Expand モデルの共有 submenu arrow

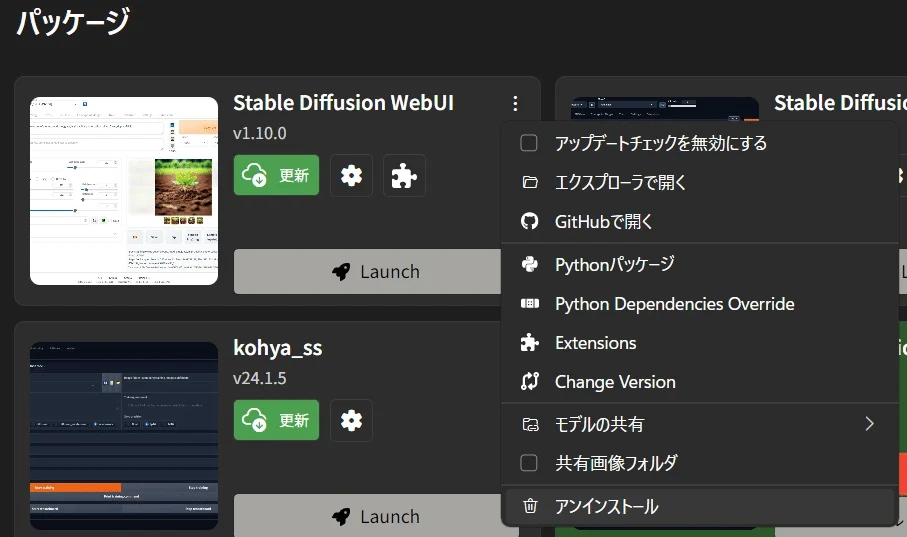[869, 424]
